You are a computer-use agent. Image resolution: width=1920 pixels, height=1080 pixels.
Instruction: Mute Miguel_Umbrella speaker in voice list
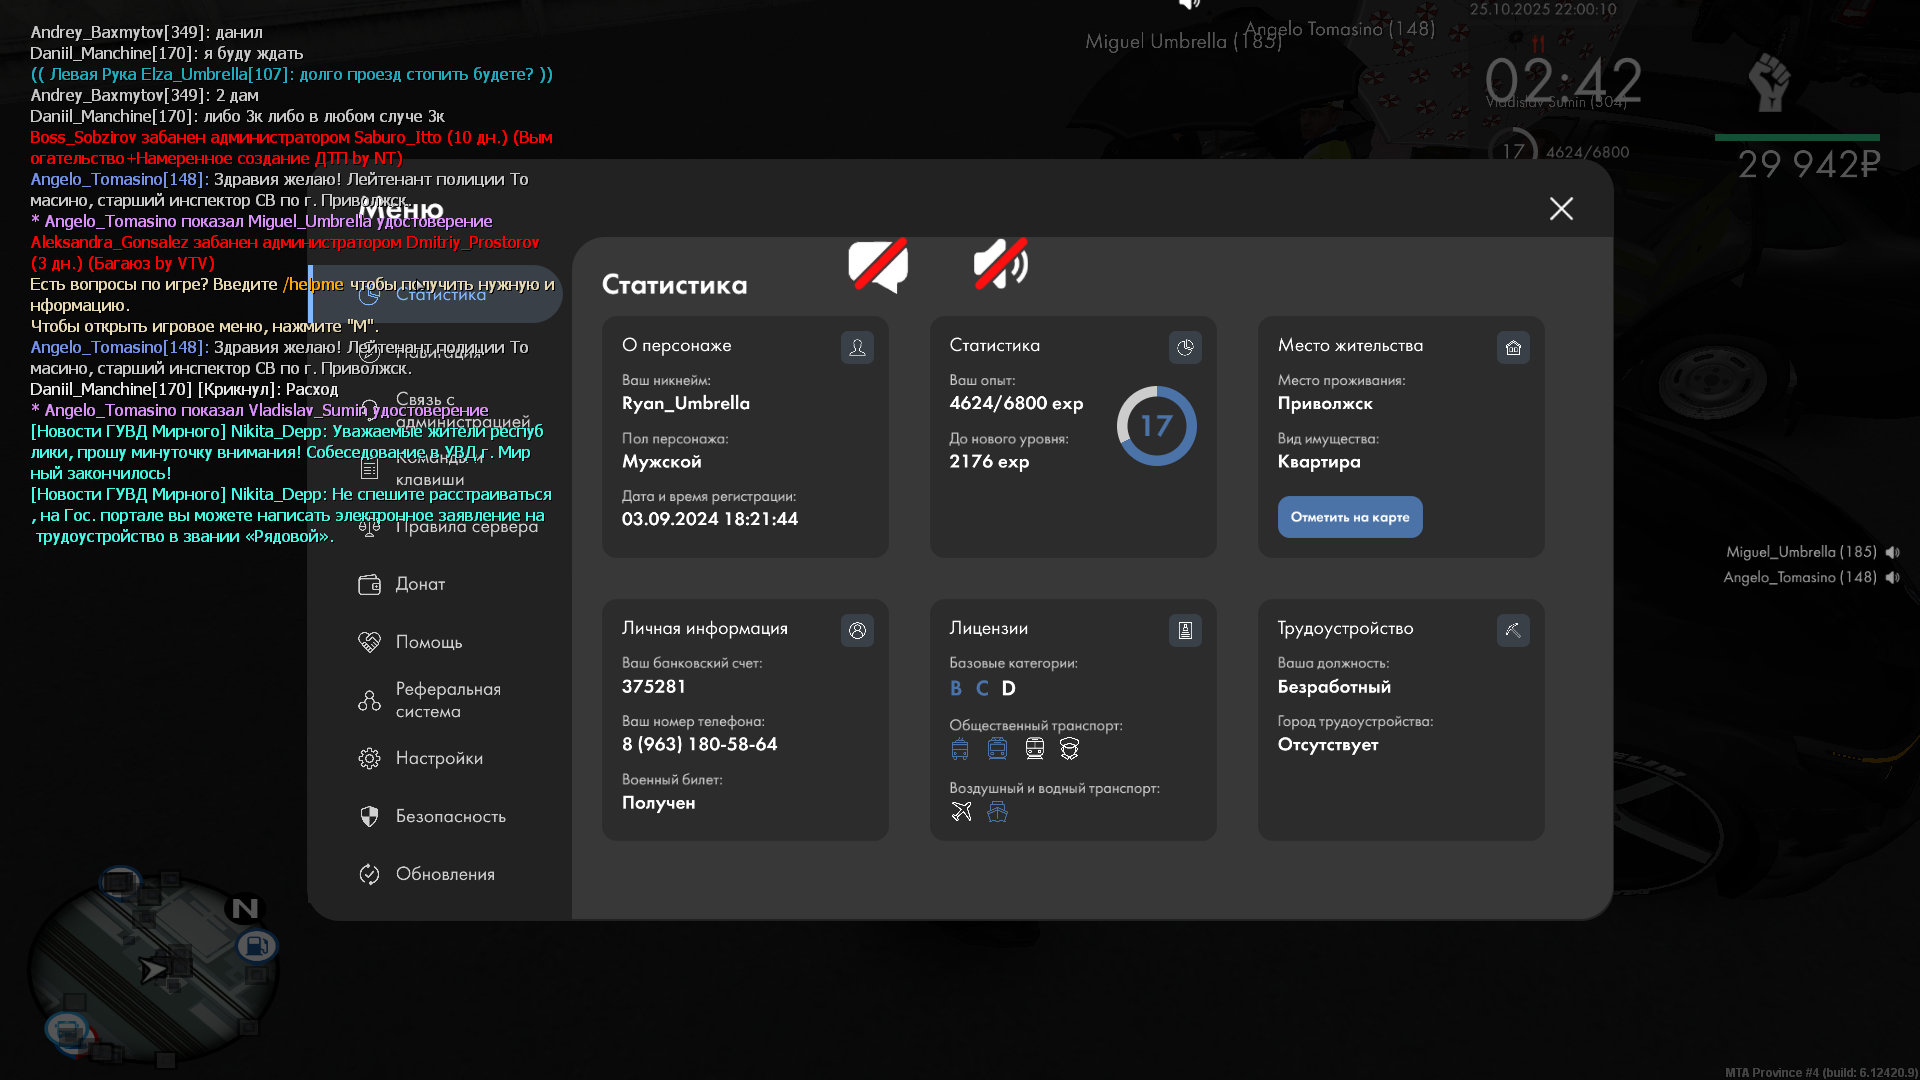click(1892, 552)
